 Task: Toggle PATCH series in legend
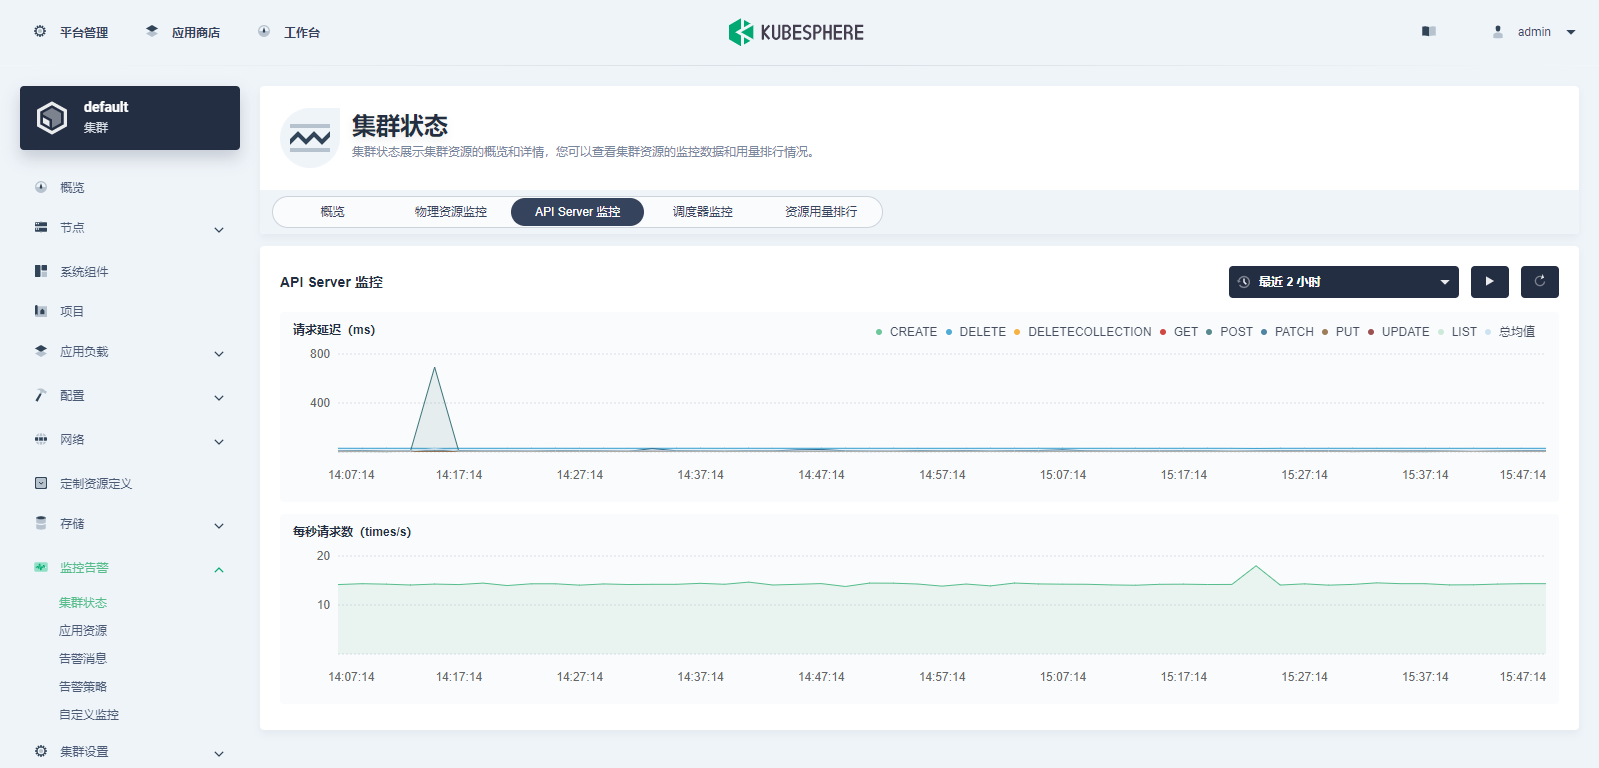click(1287, 332)
